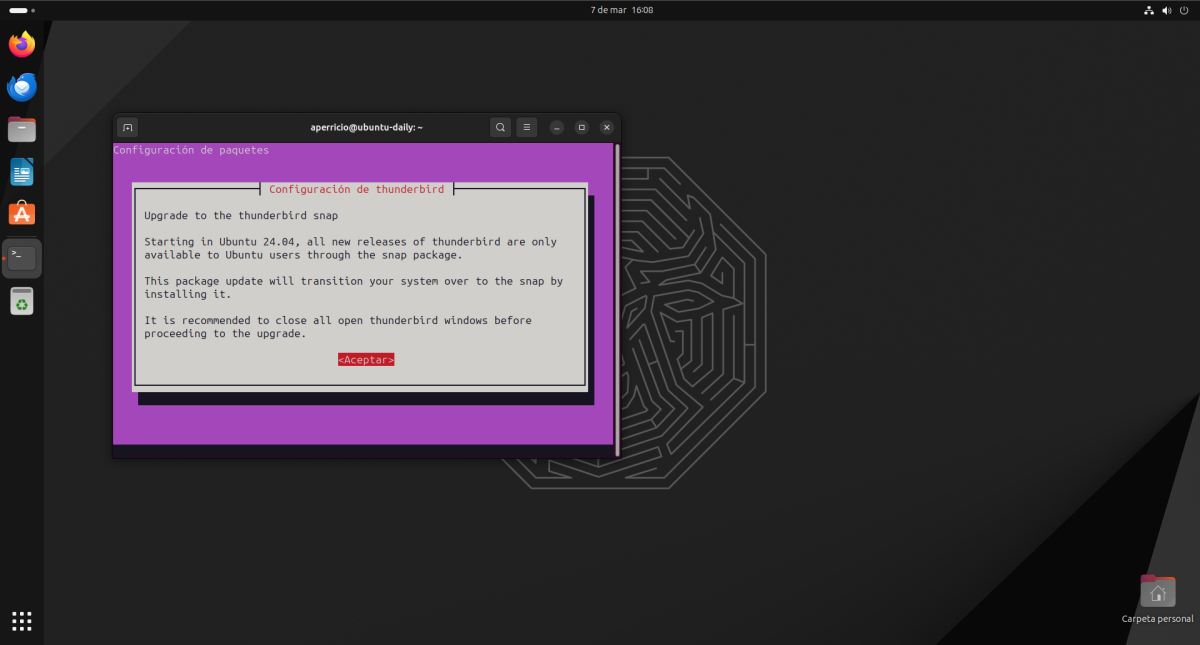
Task: Launch Thunderbird mail from the dock
Action: [22, 87]
